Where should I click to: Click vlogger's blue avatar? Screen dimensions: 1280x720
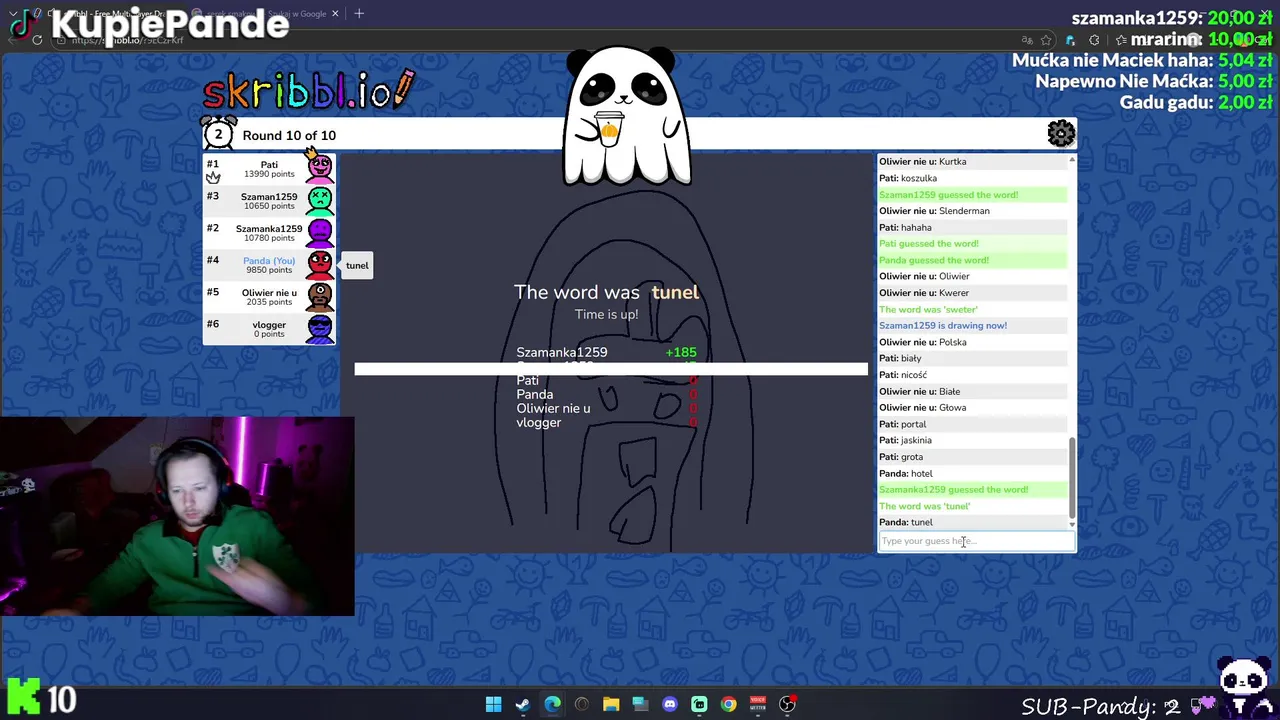(x=320, y=328)
